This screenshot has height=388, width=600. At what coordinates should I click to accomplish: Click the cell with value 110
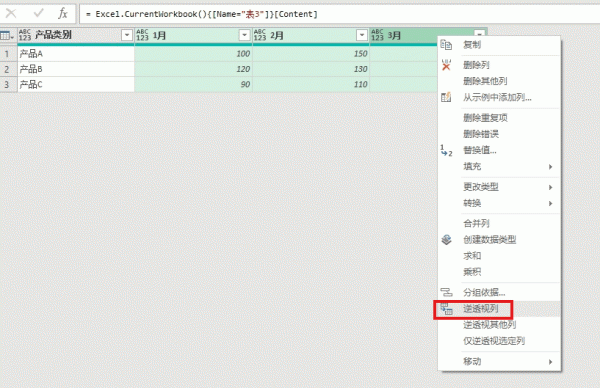(x=311, y=85)
